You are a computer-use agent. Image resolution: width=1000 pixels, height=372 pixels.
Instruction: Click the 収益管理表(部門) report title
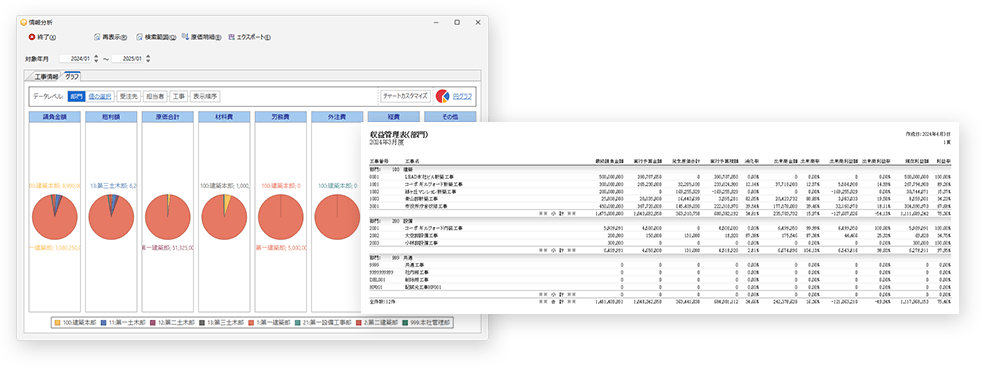399,135
